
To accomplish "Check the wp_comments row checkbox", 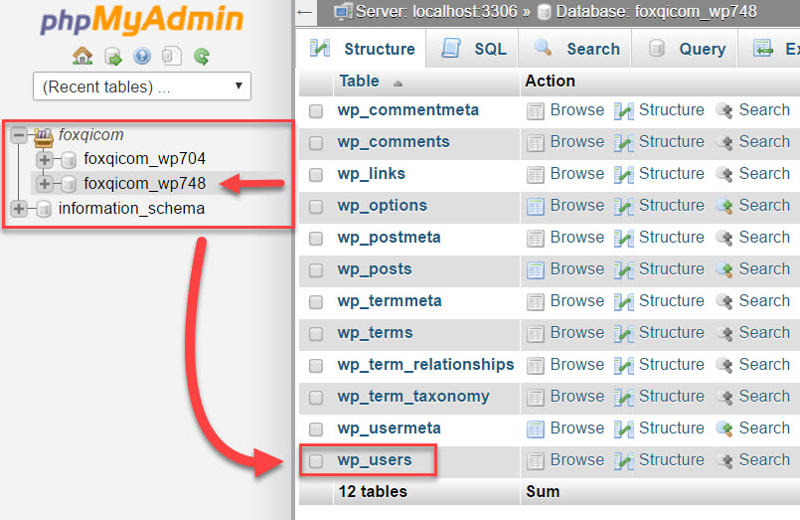I will [316, 142].
